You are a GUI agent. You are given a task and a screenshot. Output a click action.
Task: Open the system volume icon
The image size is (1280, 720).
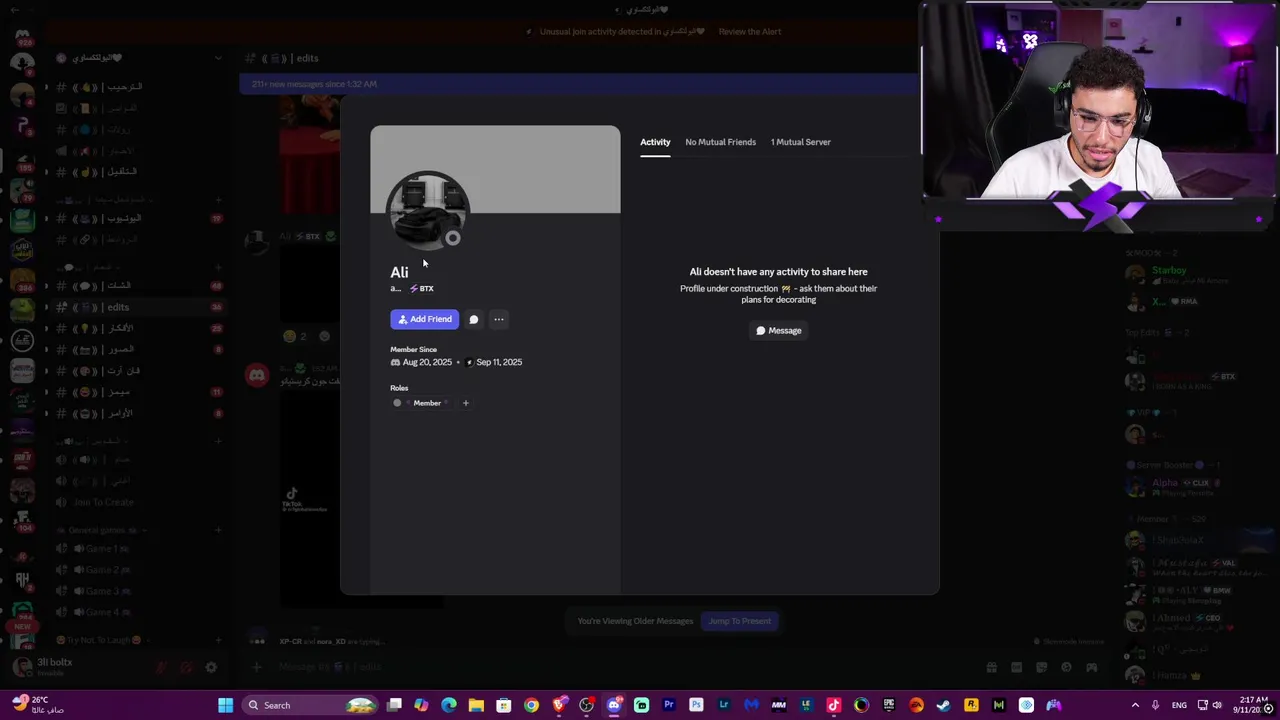1217,705
